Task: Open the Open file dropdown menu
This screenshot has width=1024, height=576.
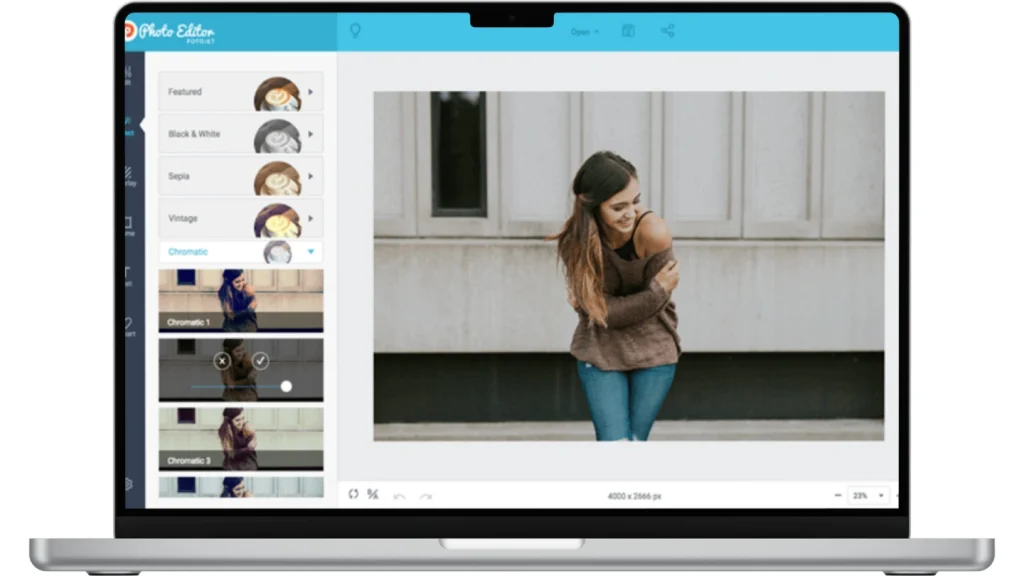Action: coord(584,32)
